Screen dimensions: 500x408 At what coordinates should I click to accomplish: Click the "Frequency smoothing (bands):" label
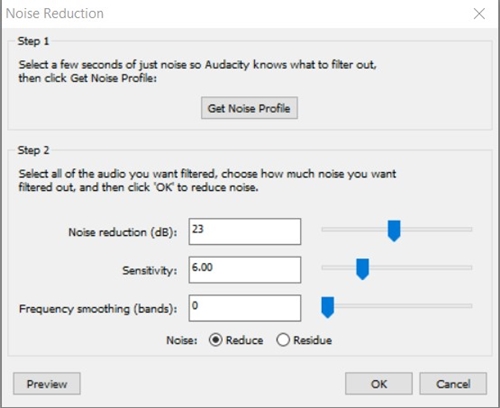click(98, 309)
